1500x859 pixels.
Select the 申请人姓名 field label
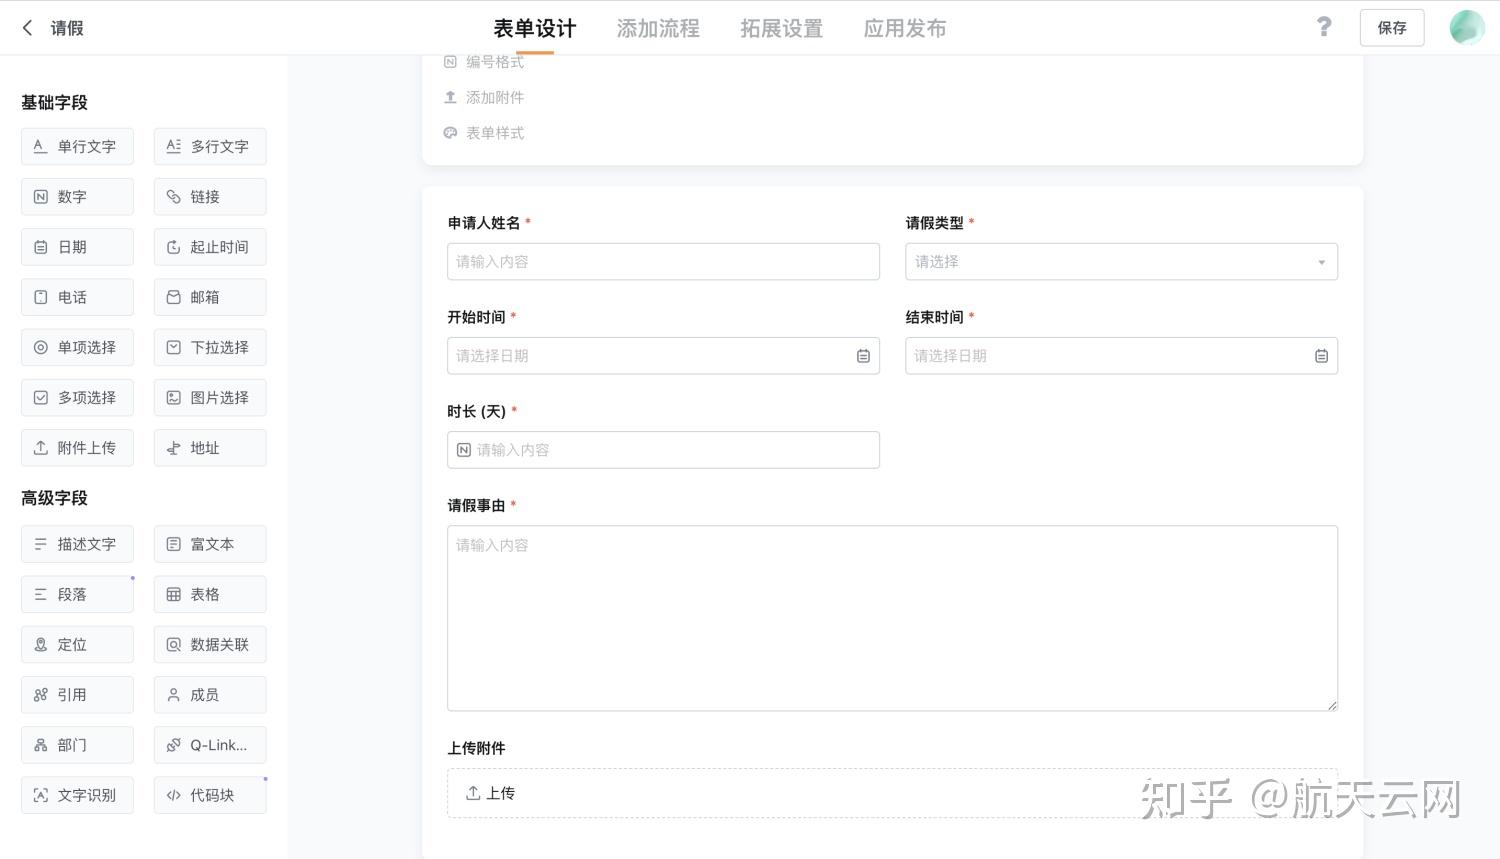tap(484, 223)
